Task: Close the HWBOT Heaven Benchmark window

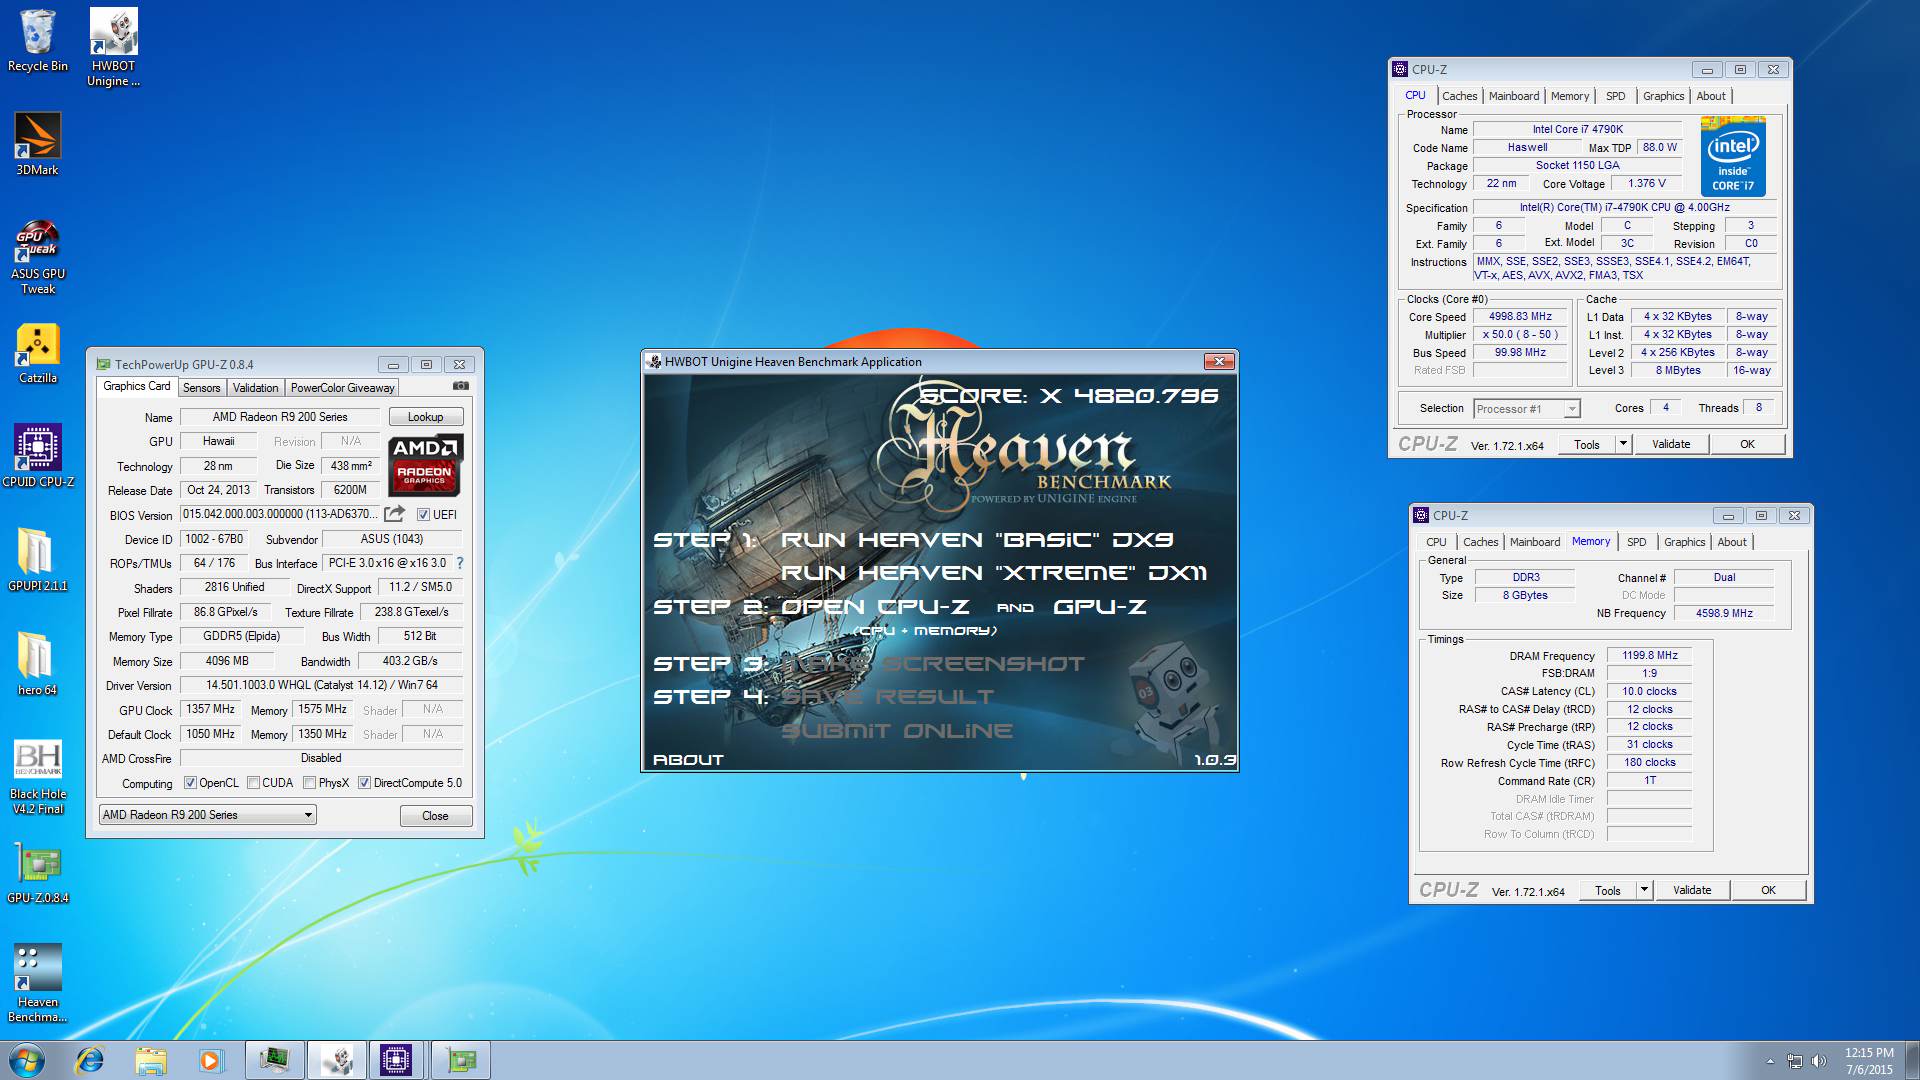Action: 1218,361
